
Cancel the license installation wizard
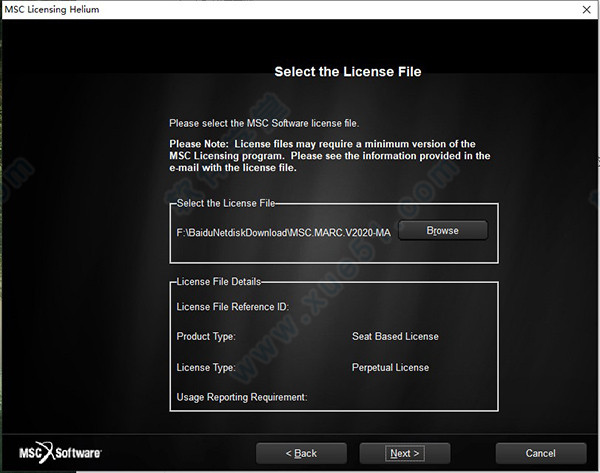[x=540, y=453]
